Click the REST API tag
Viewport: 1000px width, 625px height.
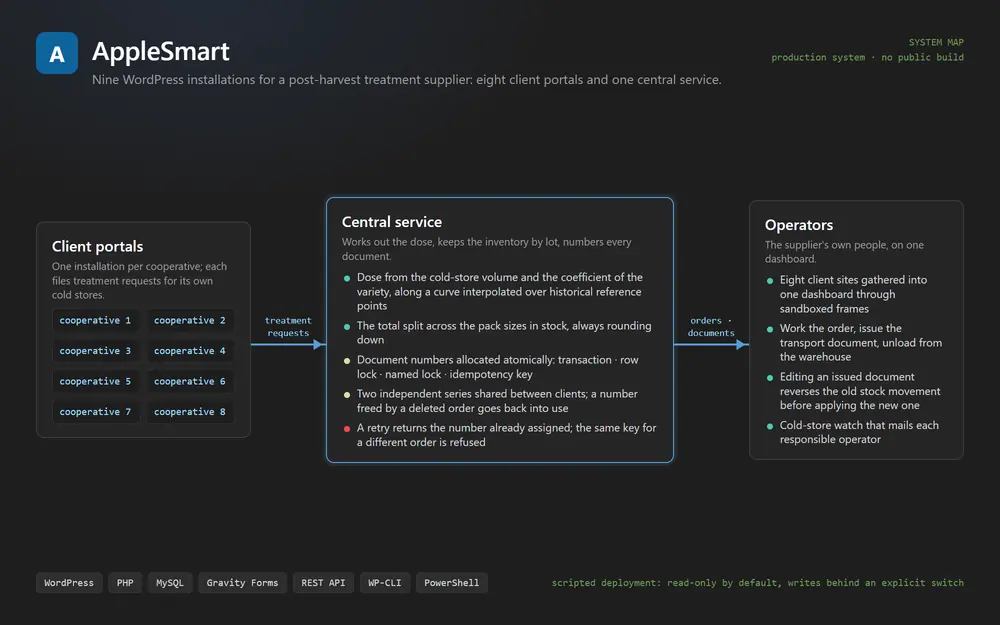coord(323,583)
